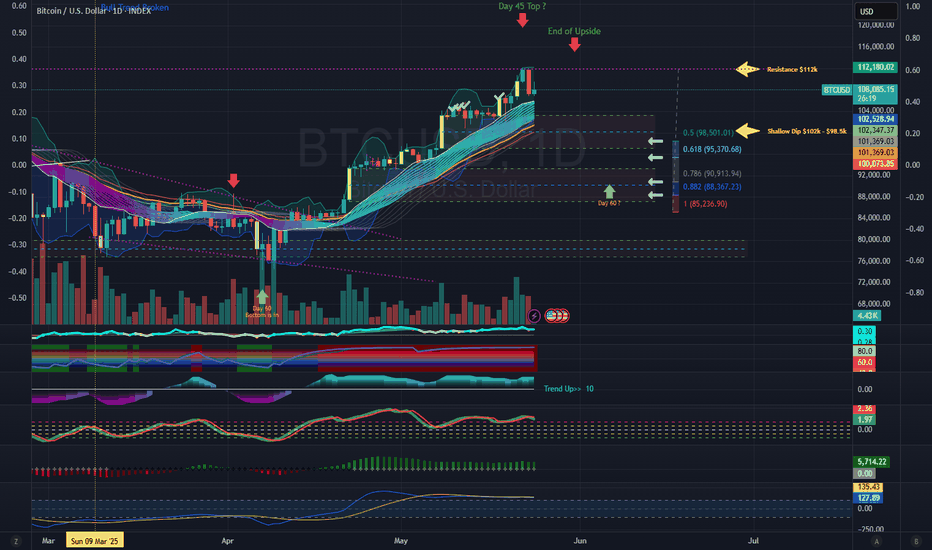This screenshot has width=932, height=550.
Task: Toggle the A auto-scale button
Action: [x=876, y=541]
